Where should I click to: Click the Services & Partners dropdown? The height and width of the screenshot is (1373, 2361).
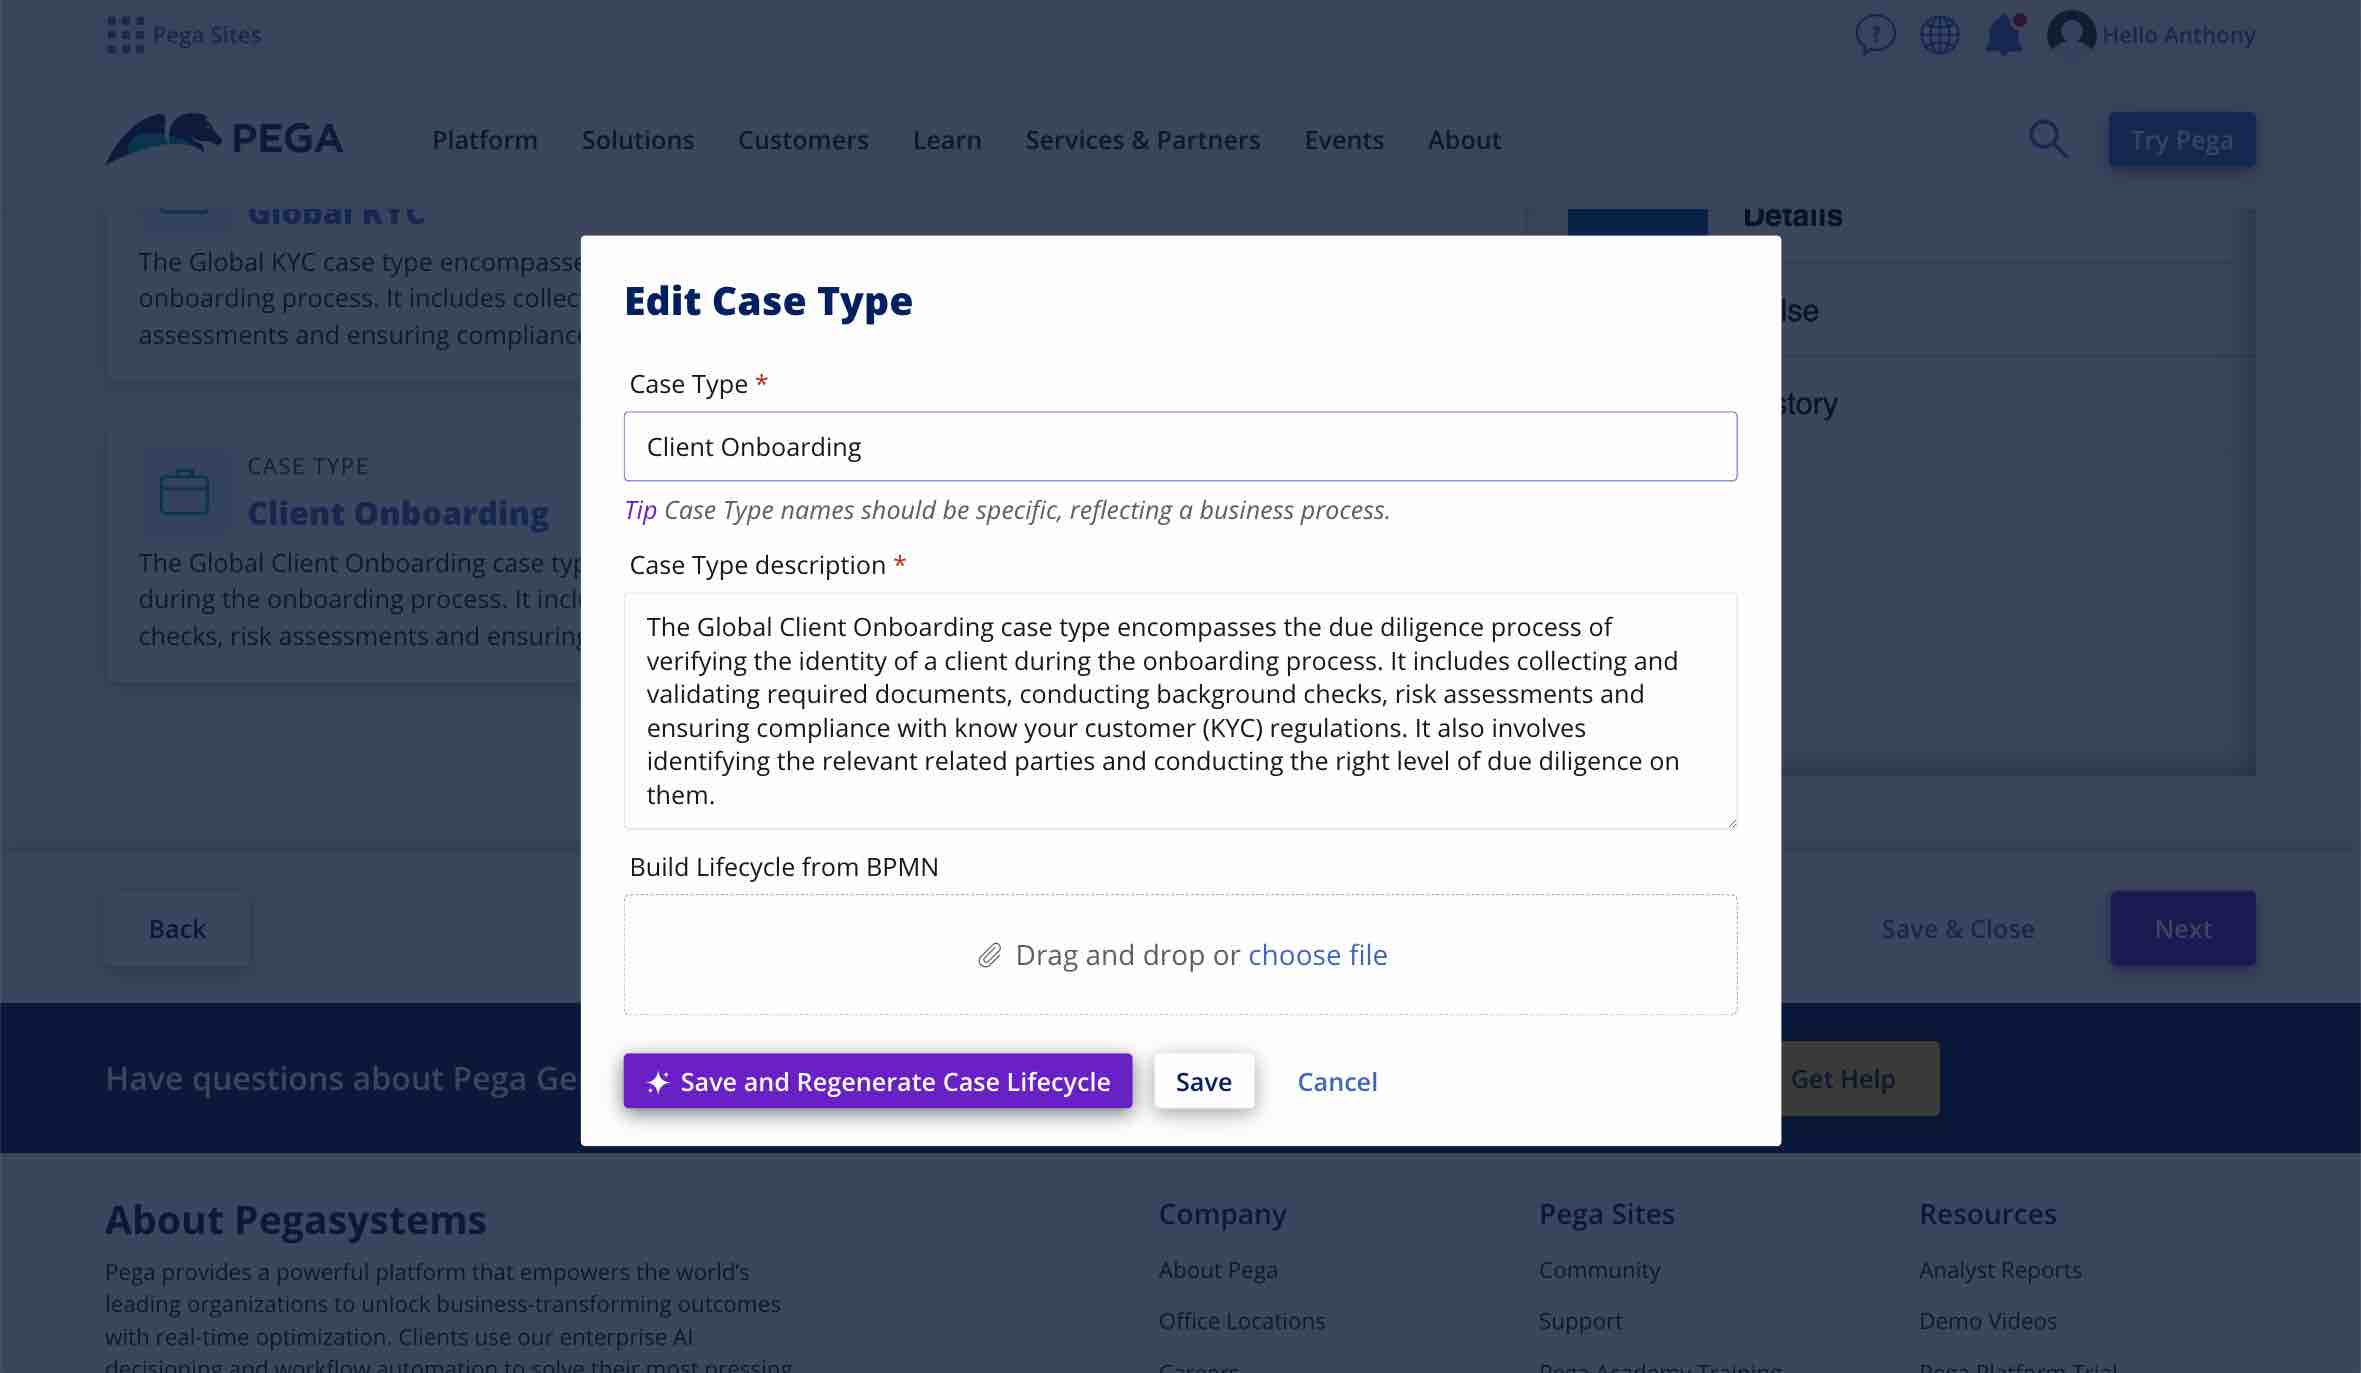(x=1142, y=137)
